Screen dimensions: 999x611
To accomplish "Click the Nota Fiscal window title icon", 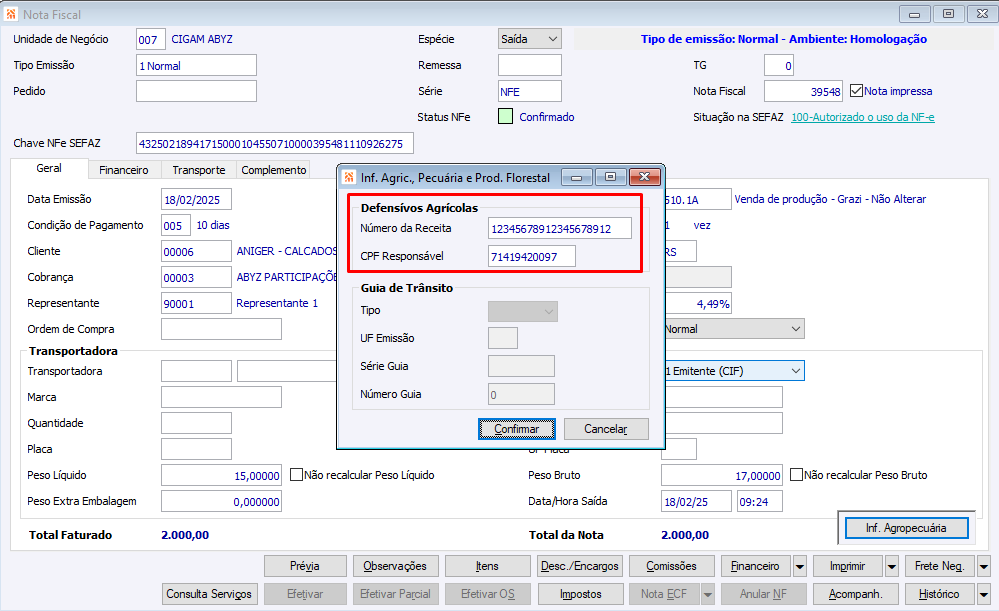I will tap(11, 14).
